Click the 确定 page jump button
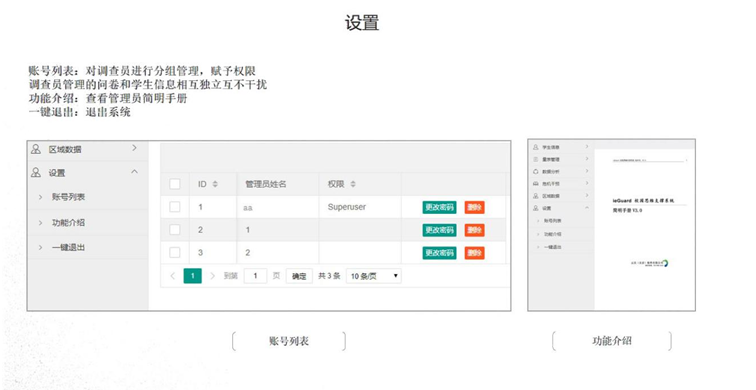This screenshot has height=390, width=756. [x=299, y=276]
